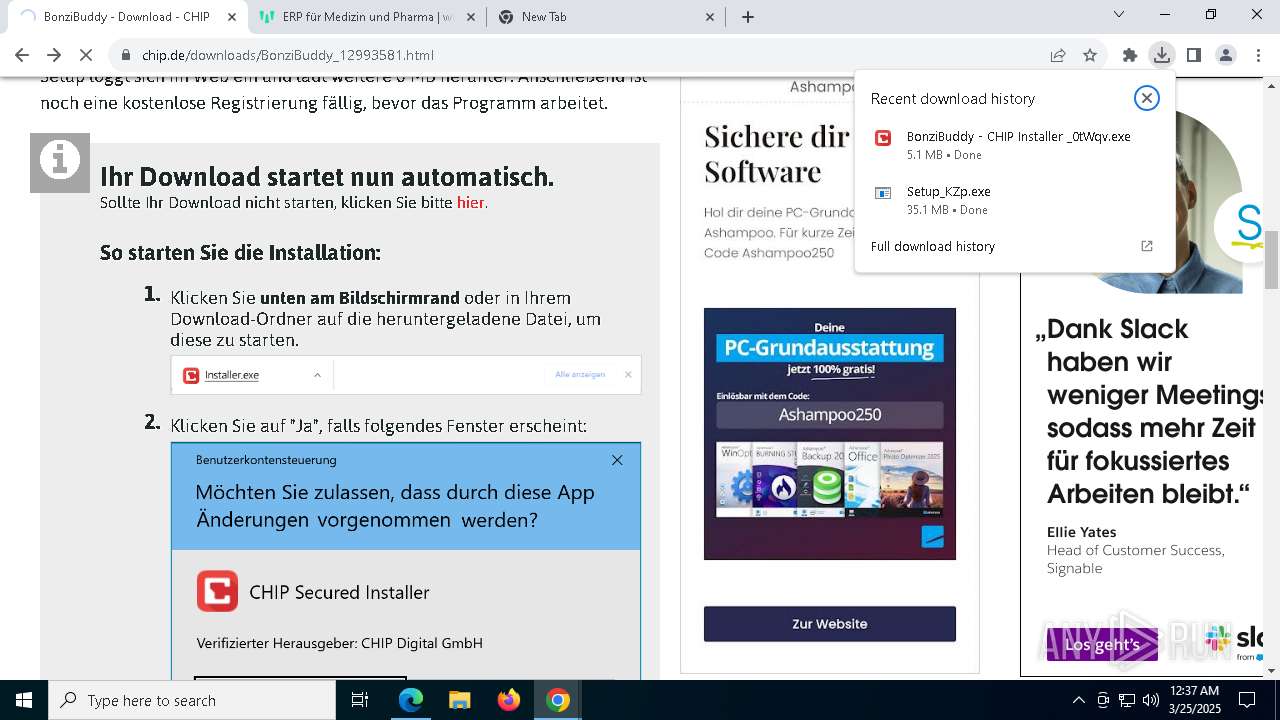Launch Firefox from taskbar

coord(509,700)
